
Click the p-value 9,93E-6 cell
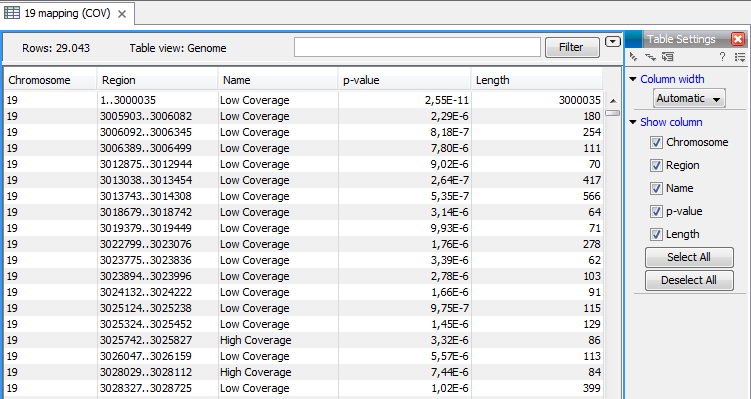click(x=405, y=228)
